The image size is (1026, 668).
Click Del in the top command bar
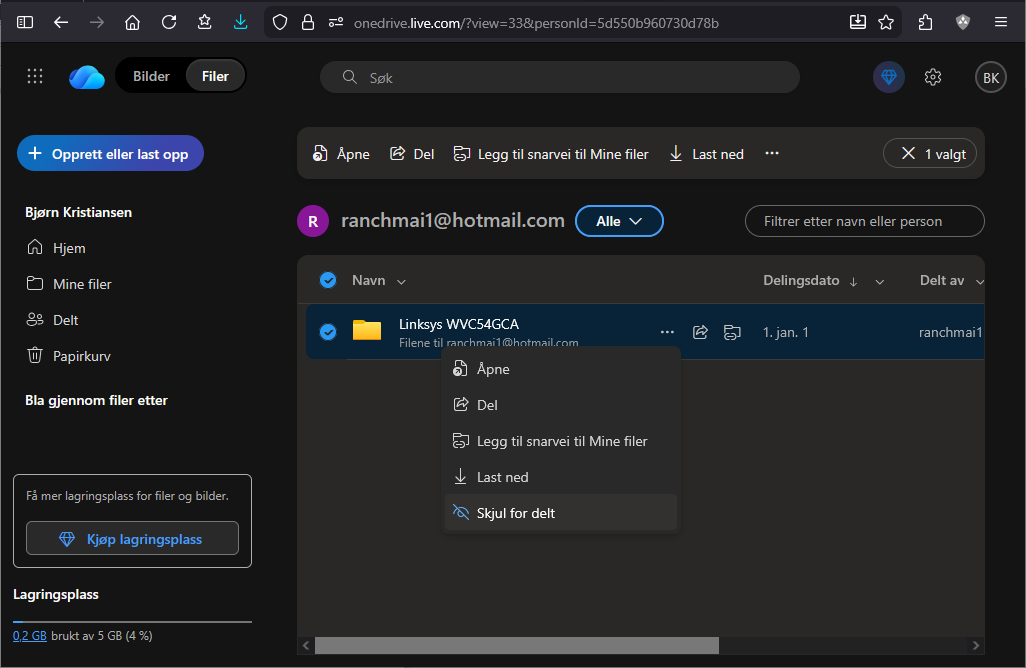coord(412,154)
